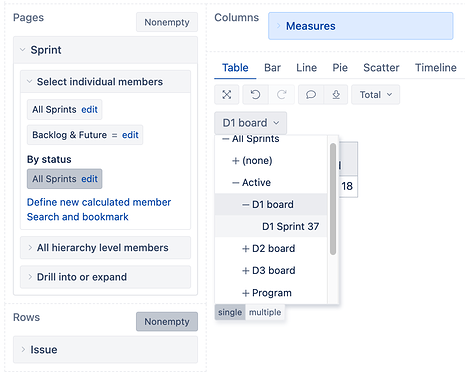Click edit link next to top All Sprints
The image size is (465, 375).
[x=89, y=110]
